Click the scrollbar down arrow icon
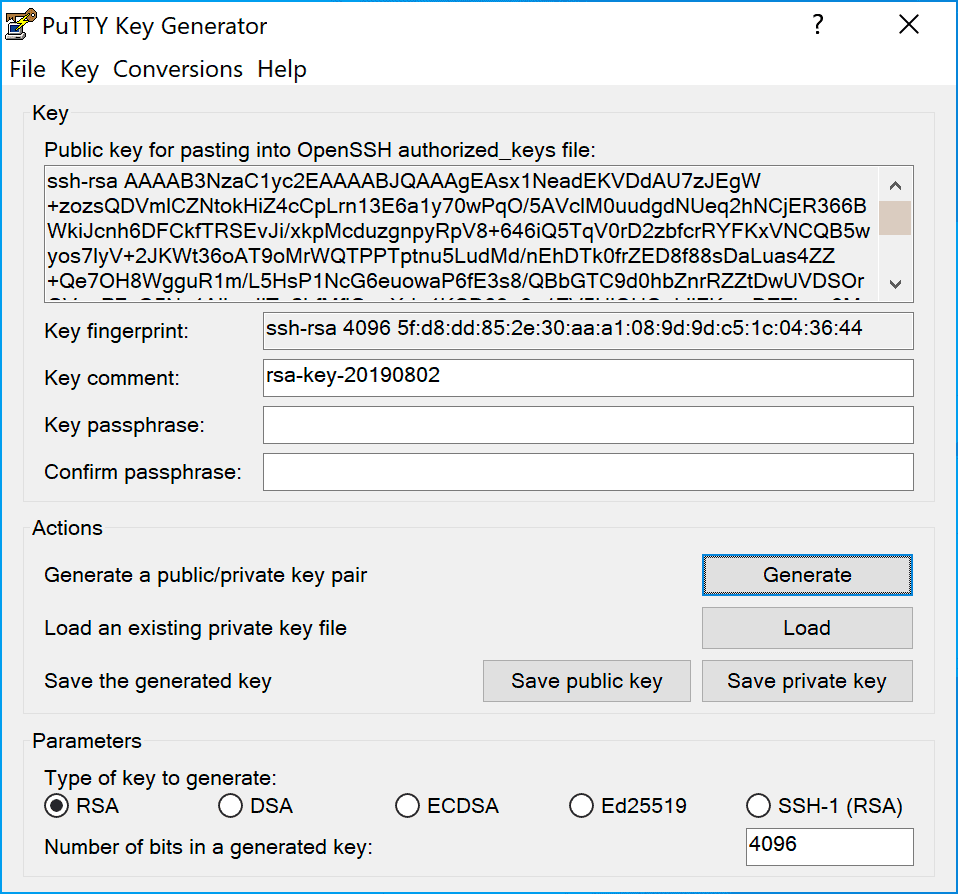 [895, 283]
